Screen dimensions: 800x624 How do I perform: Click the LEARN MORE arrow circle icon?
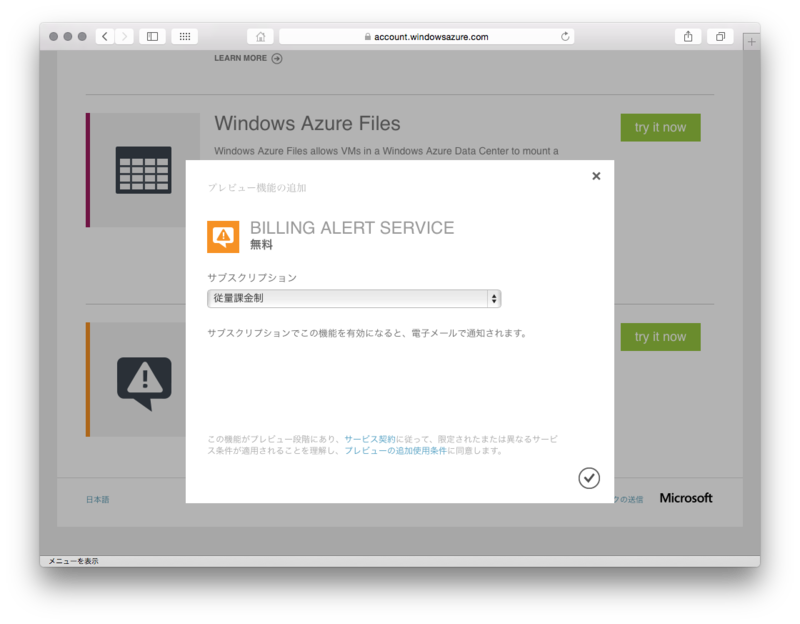(277, 59)
